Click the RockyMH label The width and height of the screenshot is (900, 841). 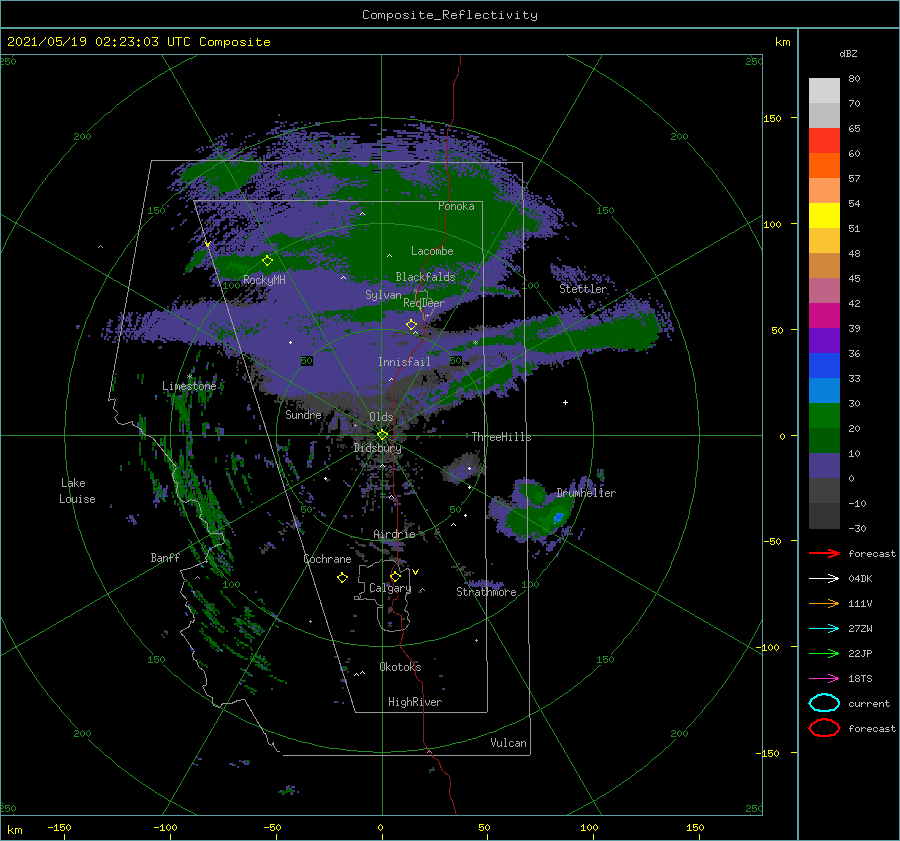264,280
